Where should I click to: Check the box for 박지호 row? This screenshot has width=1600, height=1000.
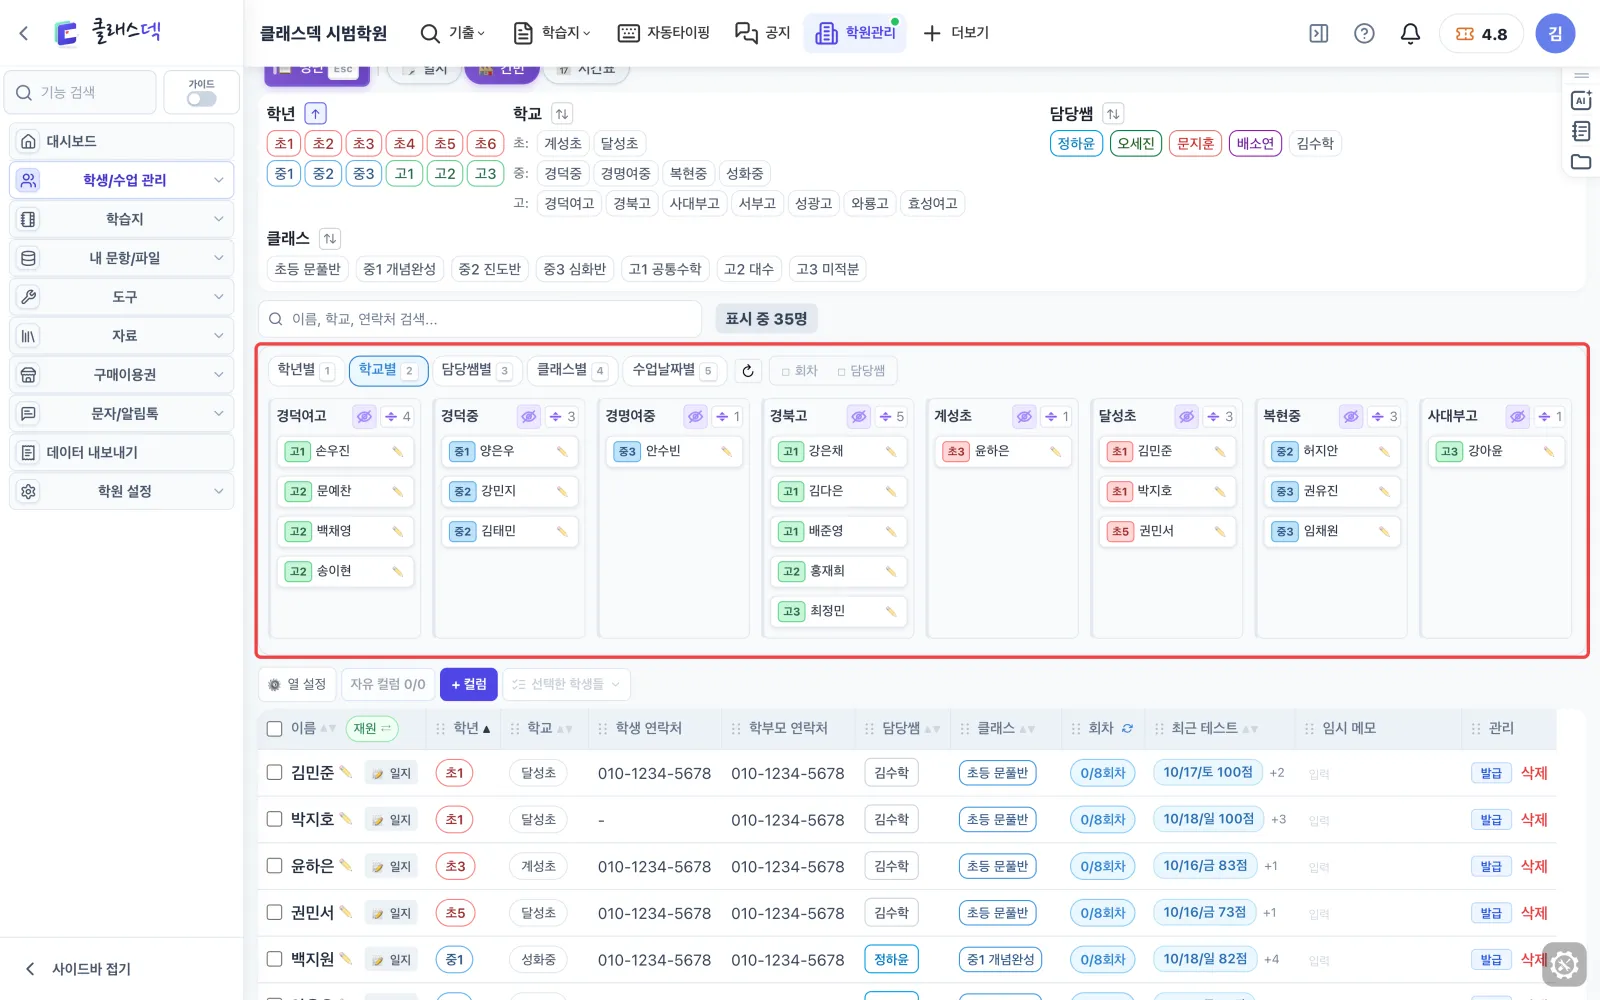point(274,819)
